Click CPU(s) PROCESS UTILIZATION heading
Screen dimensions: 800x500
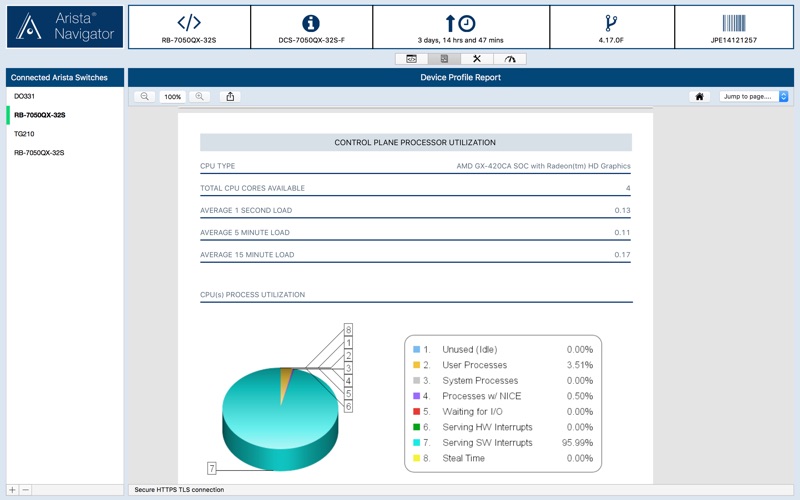click(x=253, y=295)
